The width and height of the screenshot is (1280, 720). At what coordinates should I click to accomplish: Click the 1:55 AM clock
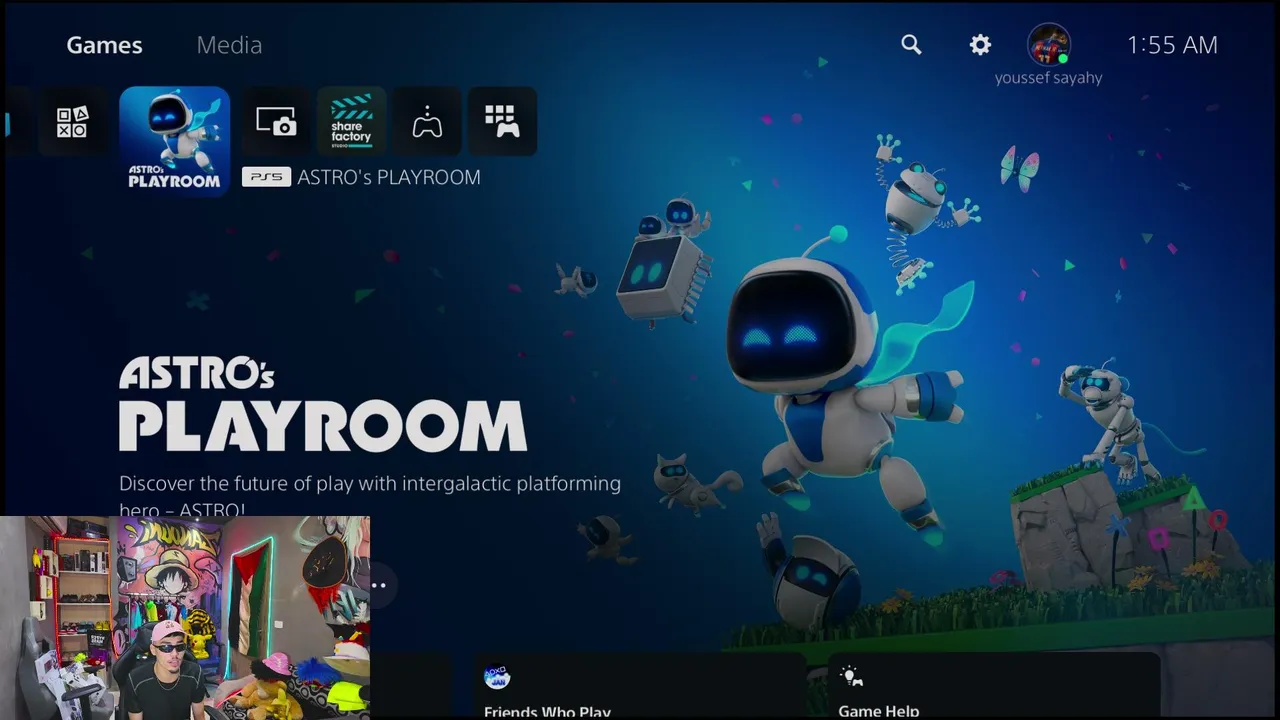[x=1172, y=45]
